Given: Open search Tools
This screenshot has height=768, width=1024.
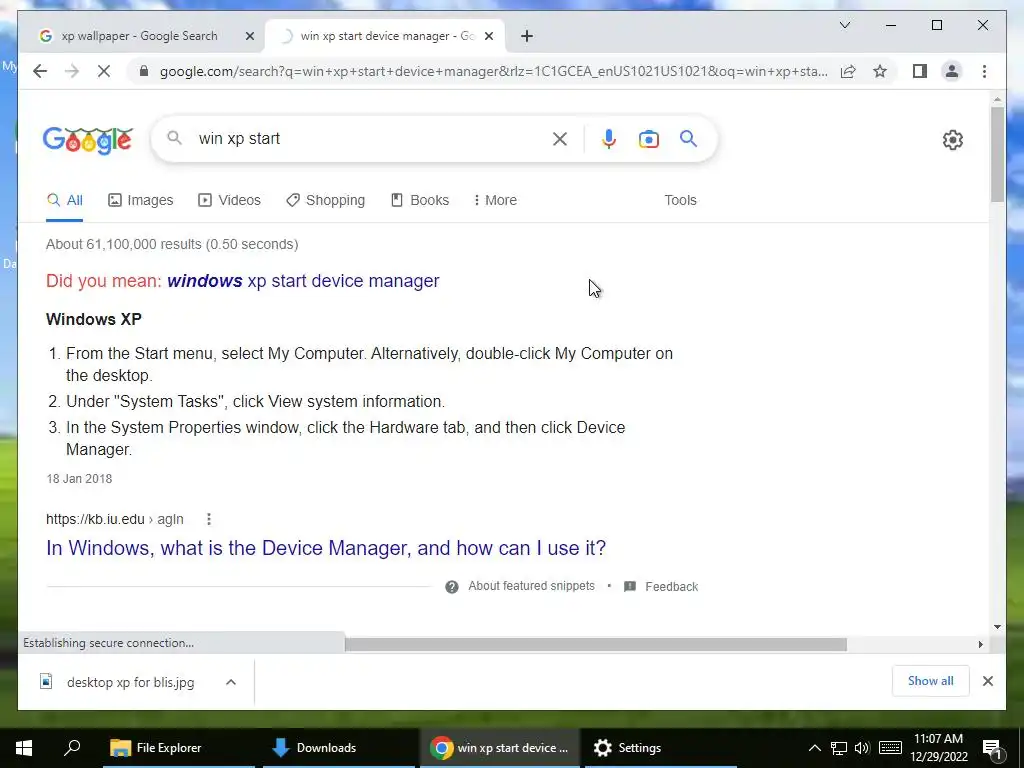Looking at the screenshot, I should pos(680,200).
